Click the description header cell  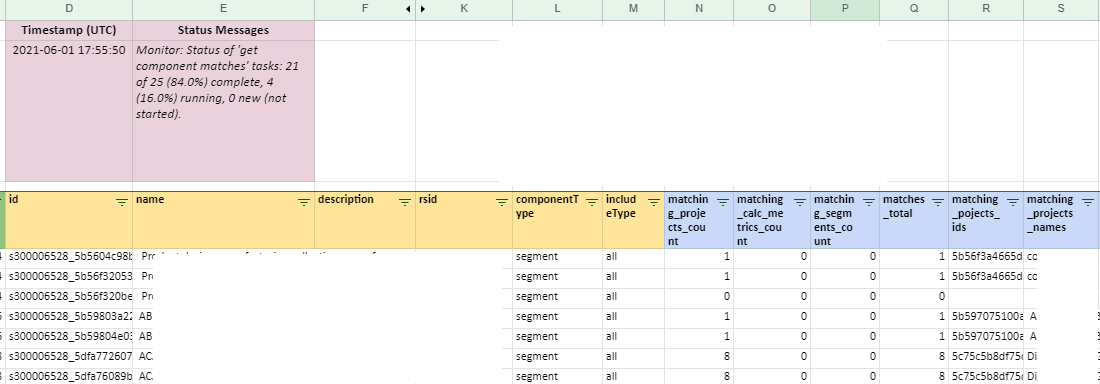point(365,220)
